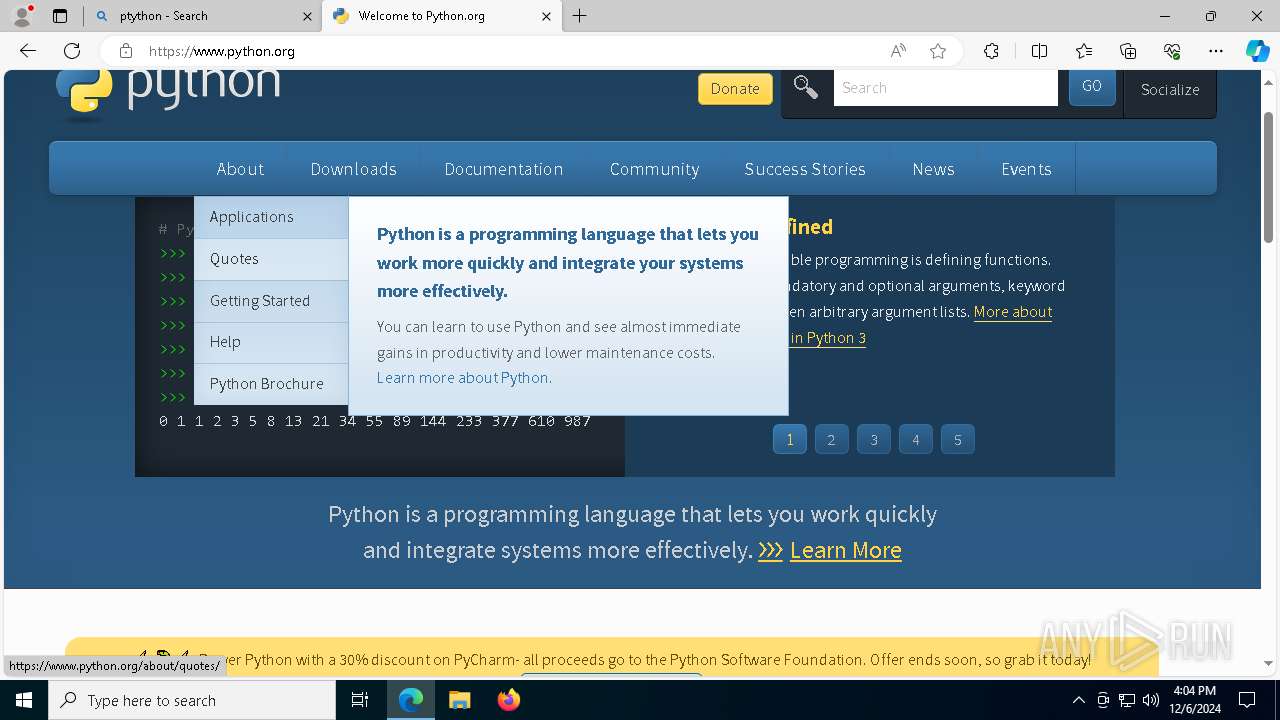Viewport: 1280px width, 720px height.
Task: Click the volume speaker tray icon
Action: point(1151,700)
